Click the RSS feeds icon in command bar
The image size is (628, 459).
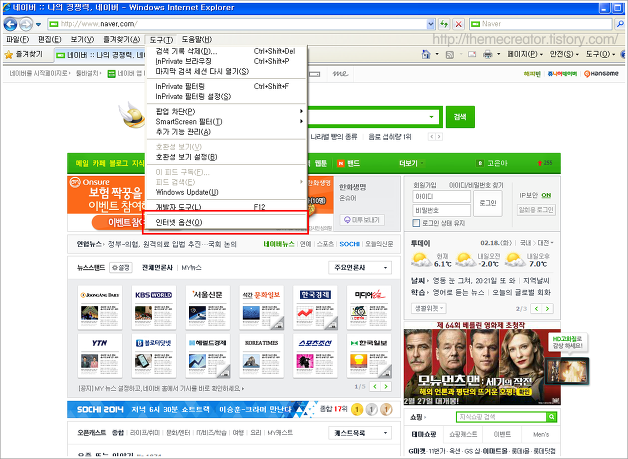coord(450,54)
